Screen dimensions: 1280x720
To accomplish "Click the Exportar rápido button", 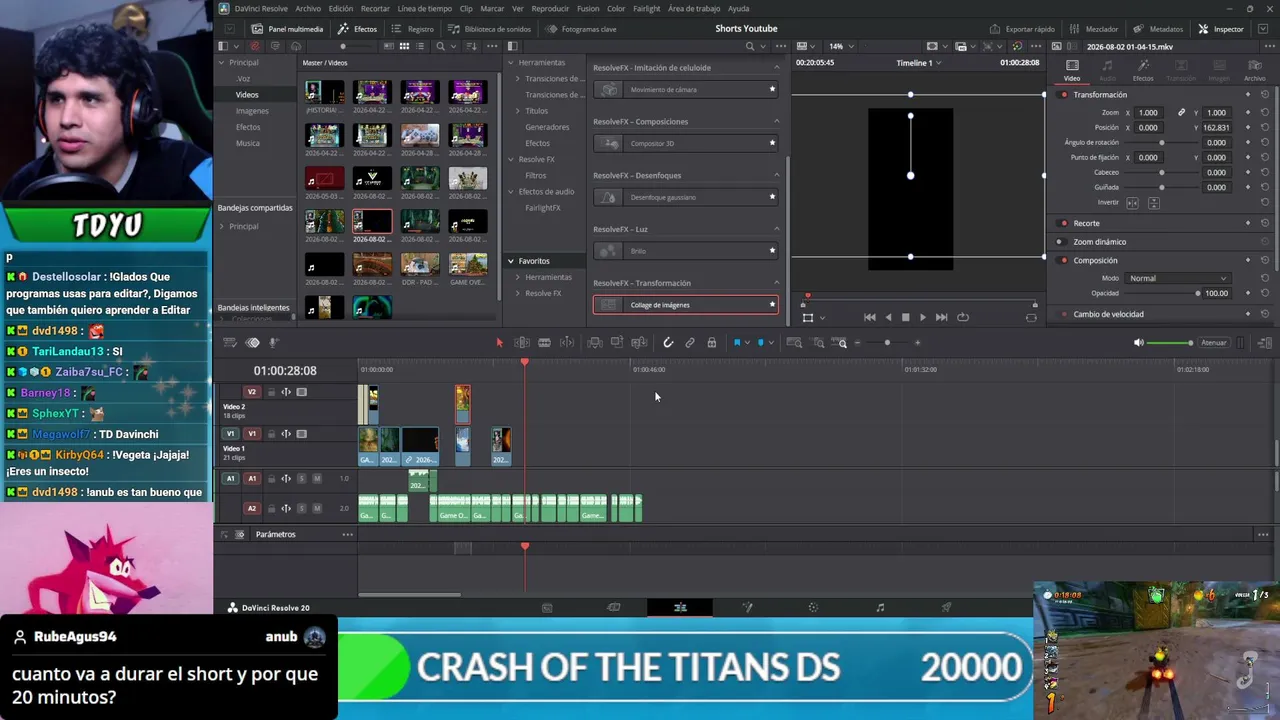I will pyautogui.click(x=1022, y=29).
